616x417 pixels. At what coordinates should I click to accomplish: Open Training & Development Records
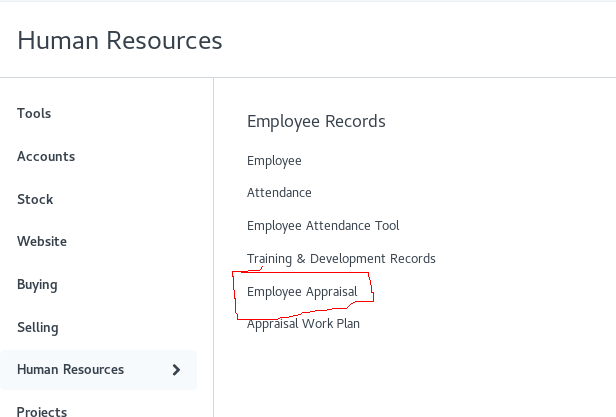point(341,259)
